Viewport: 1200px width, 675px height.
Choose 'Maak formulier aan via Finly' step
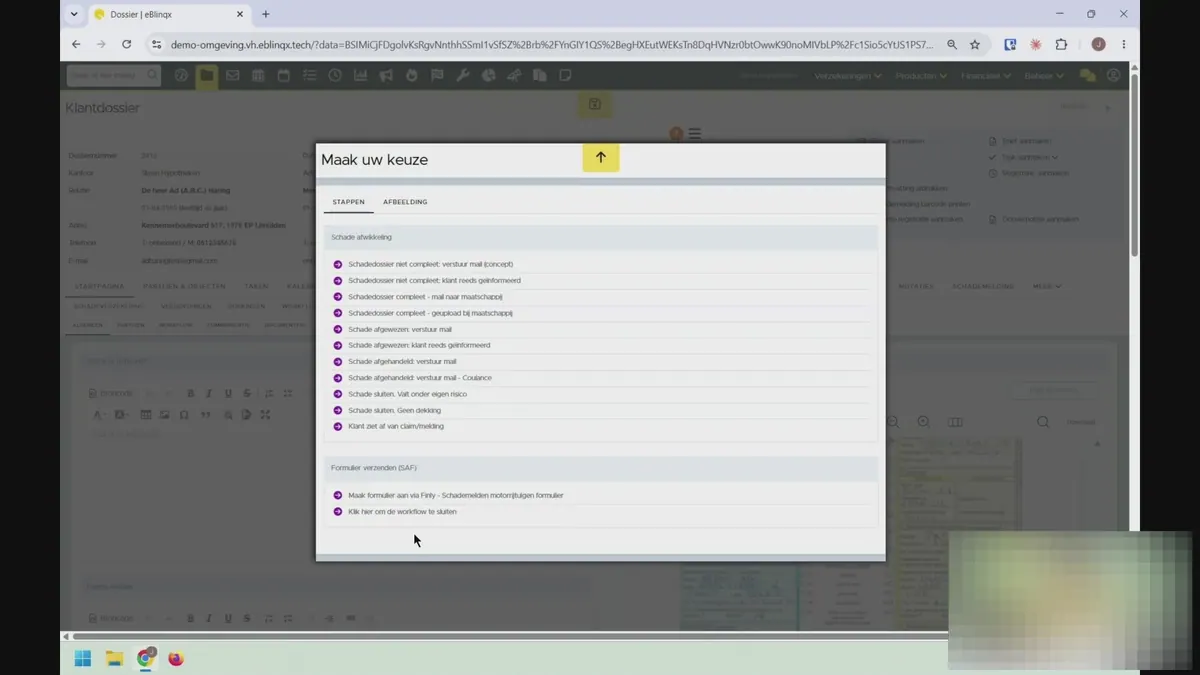(x=456, y=496)
